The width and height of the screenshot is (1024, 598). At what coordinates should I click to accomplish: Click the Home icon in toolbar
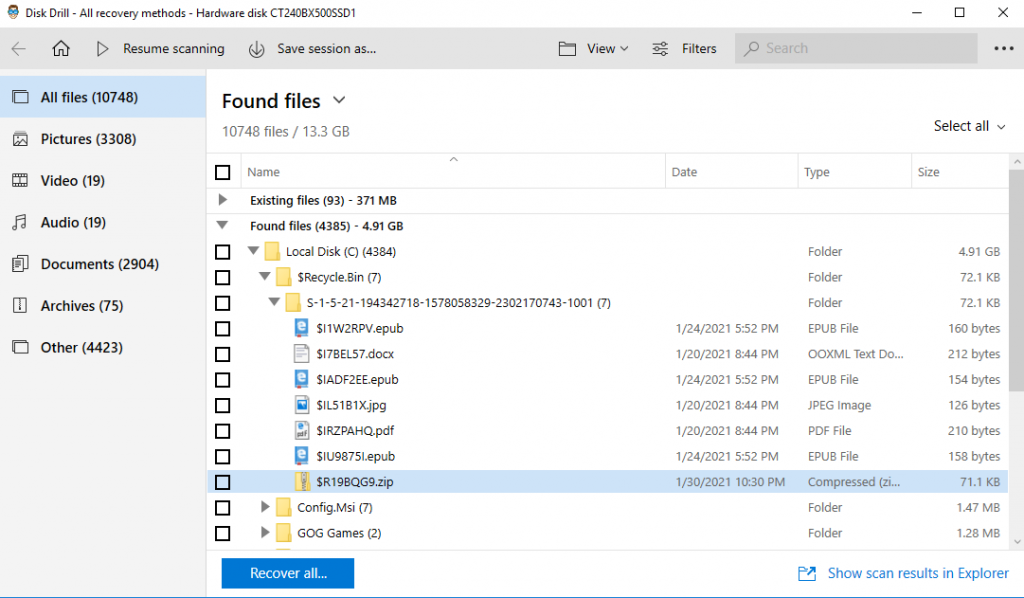61,49
